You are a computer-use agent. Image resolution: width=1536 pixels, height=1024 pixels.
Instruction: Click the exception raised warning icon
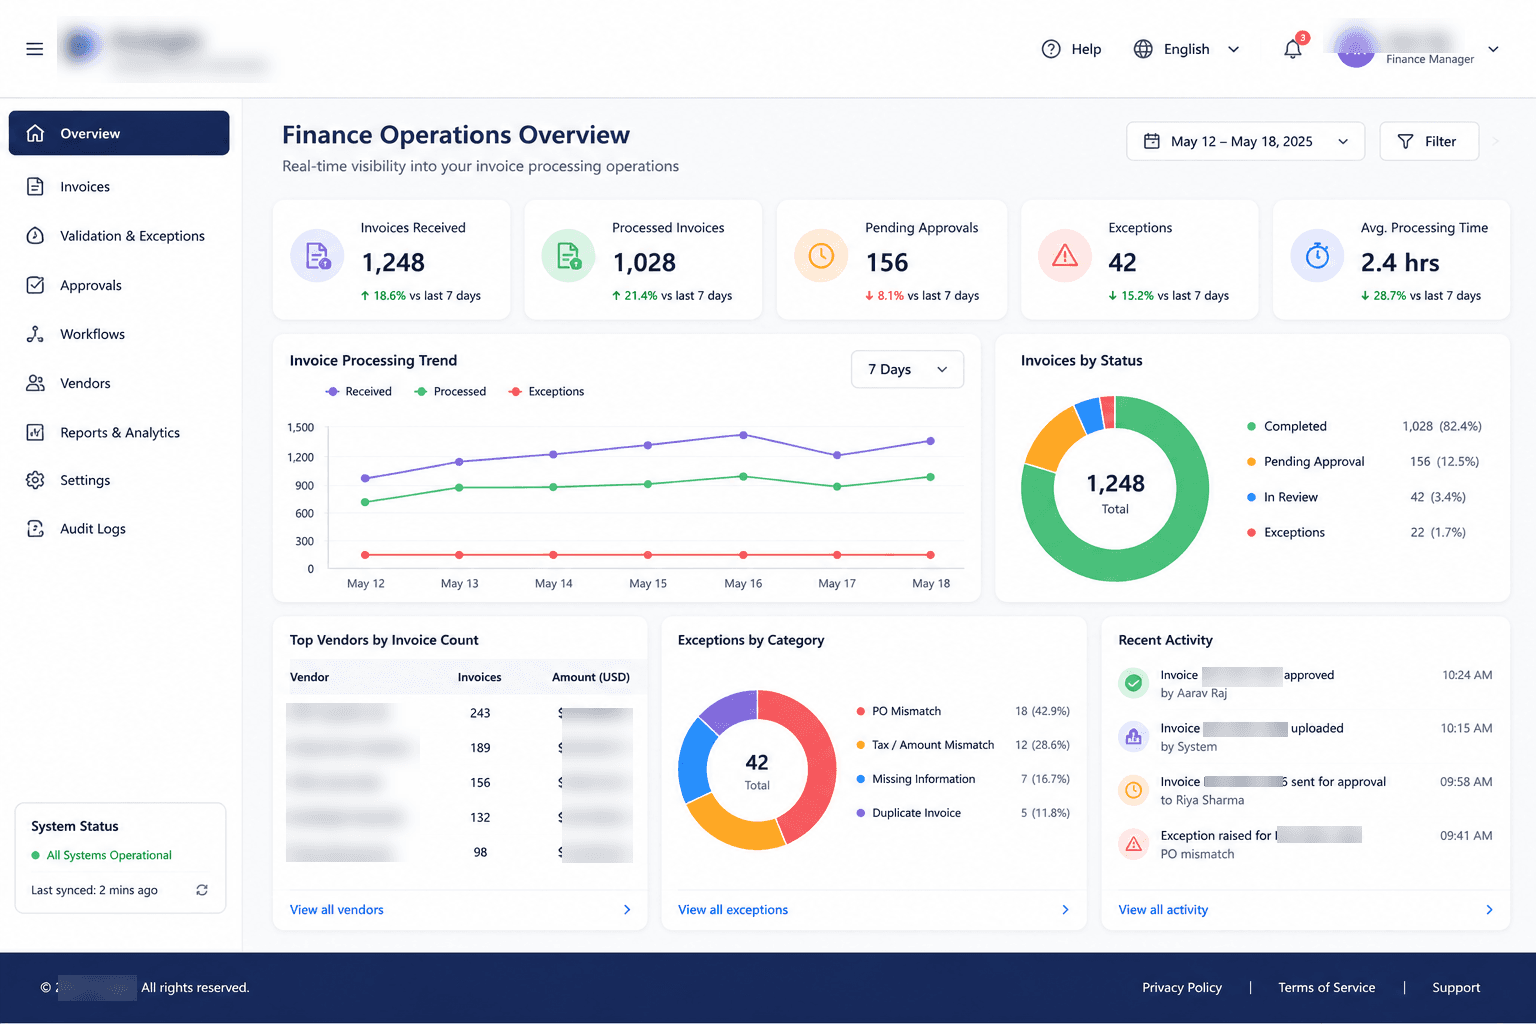[x=1134, y=844]
